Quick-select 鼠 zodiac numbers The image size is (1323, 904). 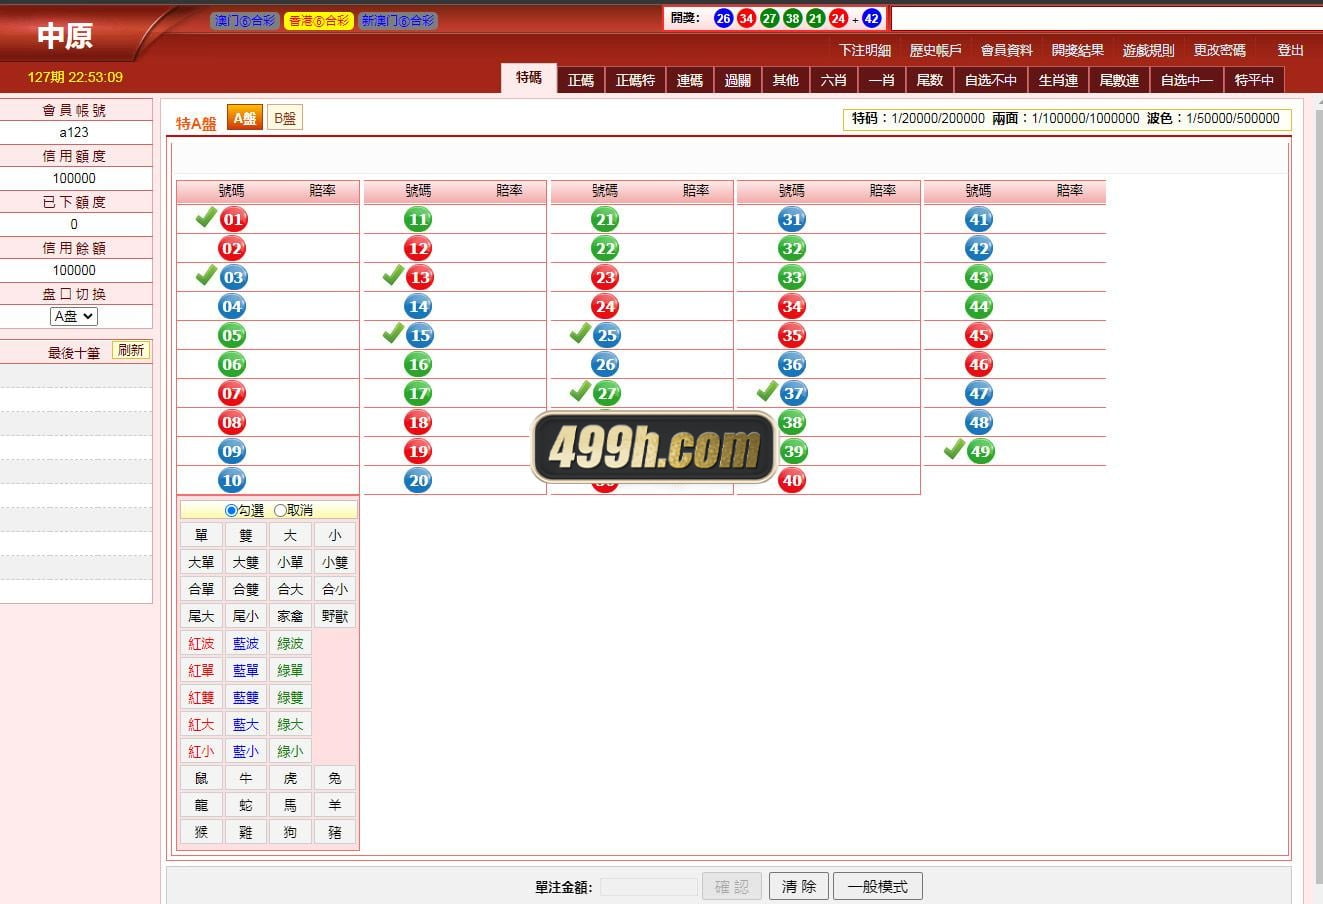(202, 778)
